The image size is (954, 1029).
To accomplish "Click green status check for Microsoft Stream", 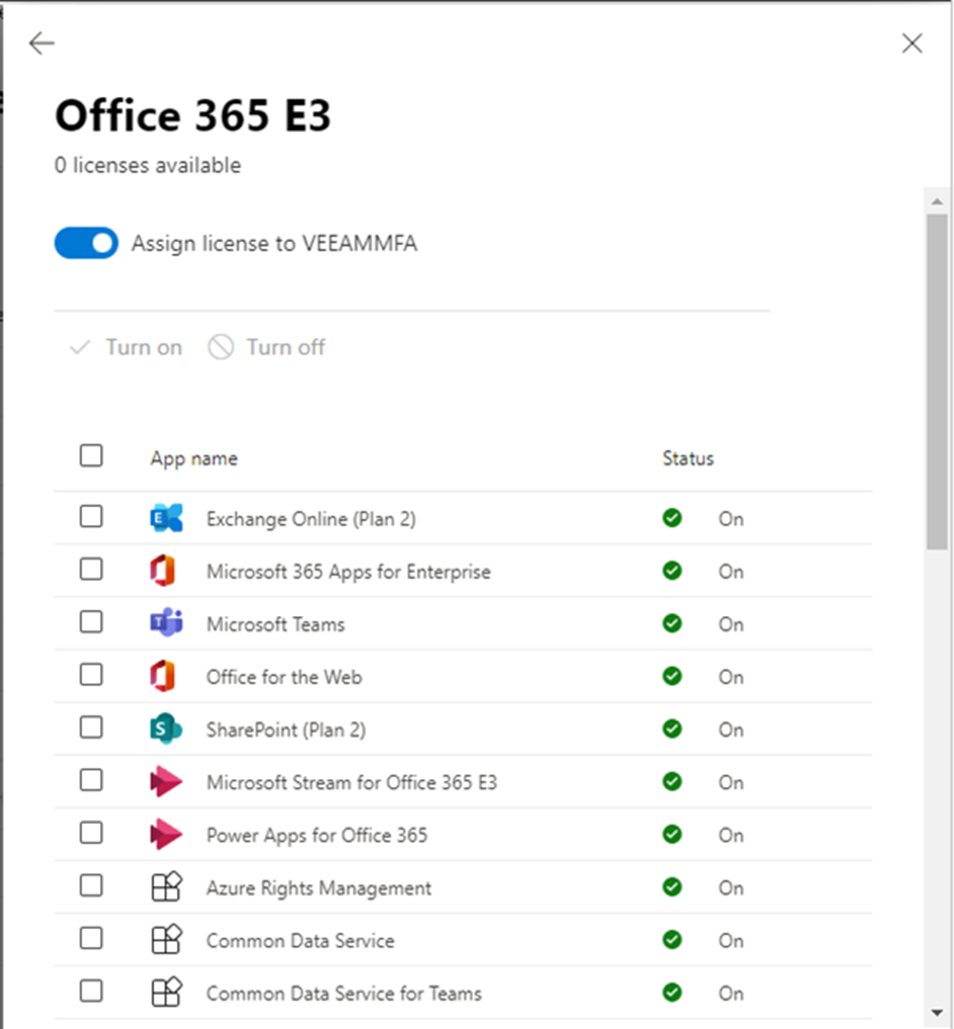I will click(672, 781).
